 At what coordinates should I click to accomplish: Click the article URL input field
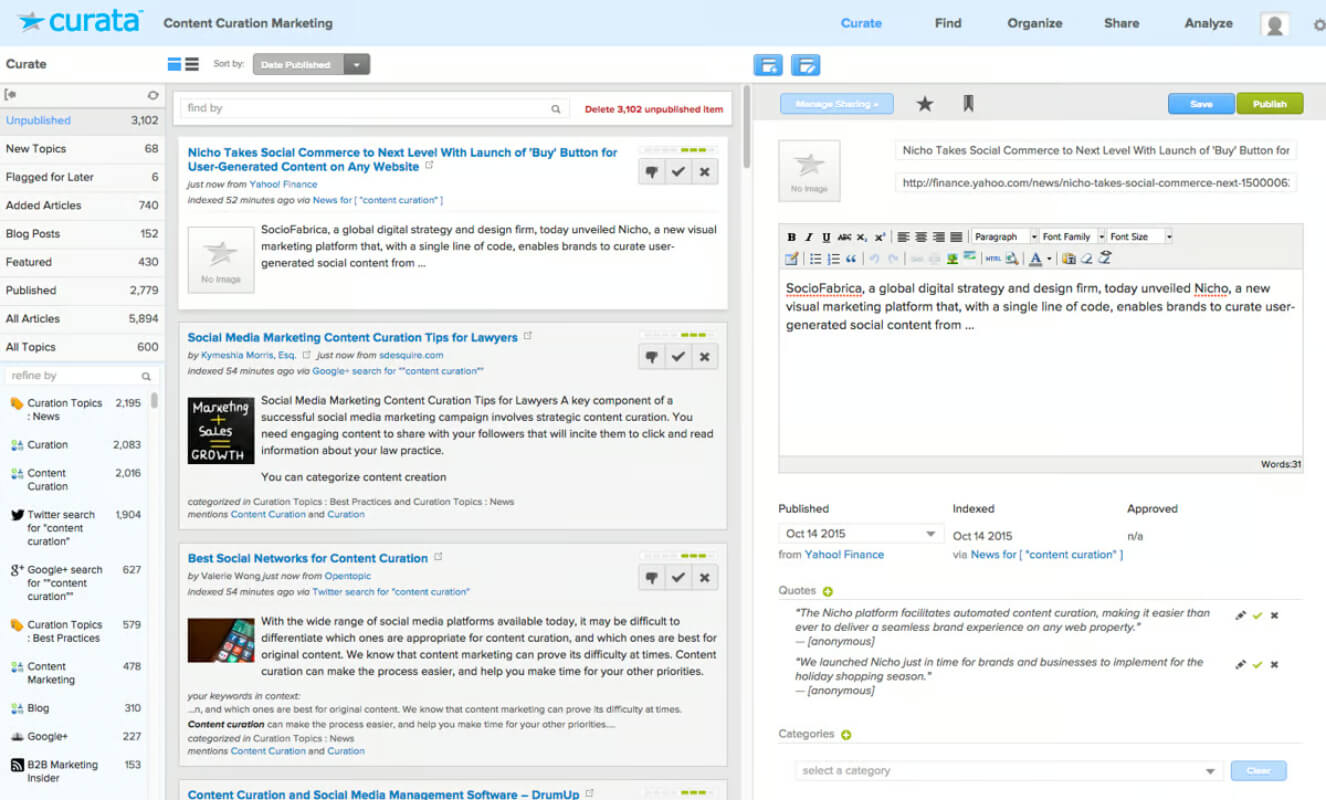[1096, 183]
